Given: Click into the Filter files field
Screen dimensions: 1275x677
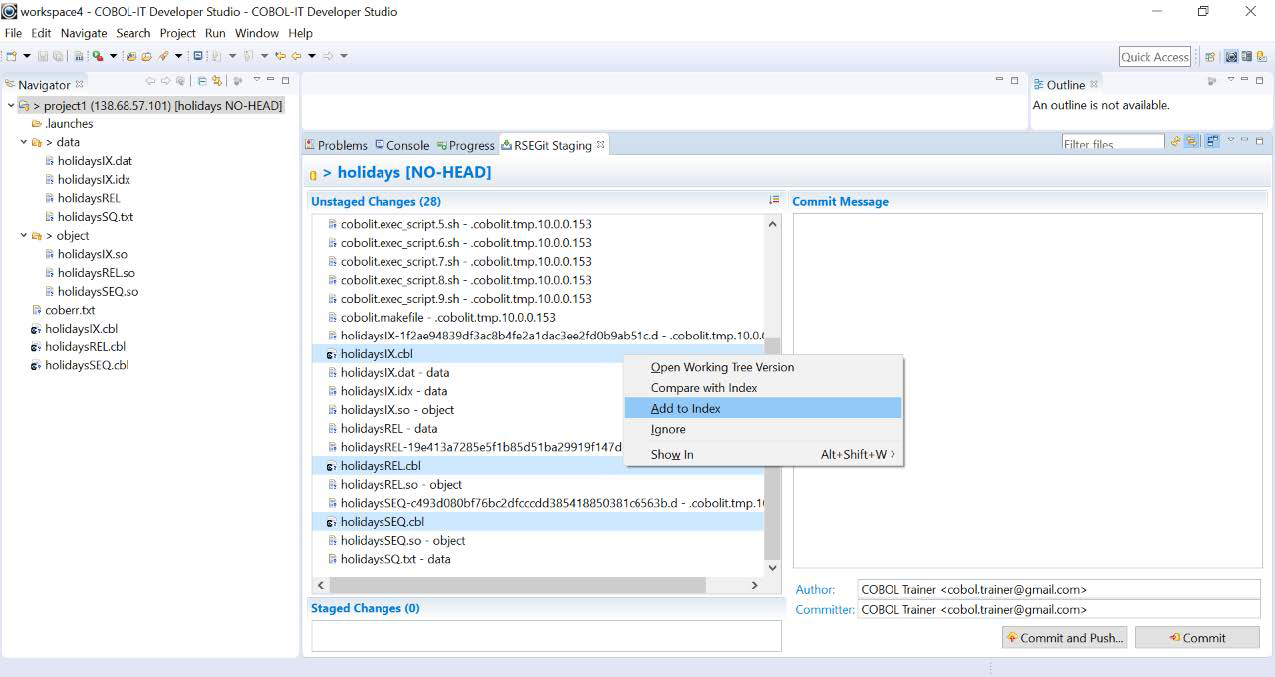Looking at the screenshot, I should tap(1110, 144).
